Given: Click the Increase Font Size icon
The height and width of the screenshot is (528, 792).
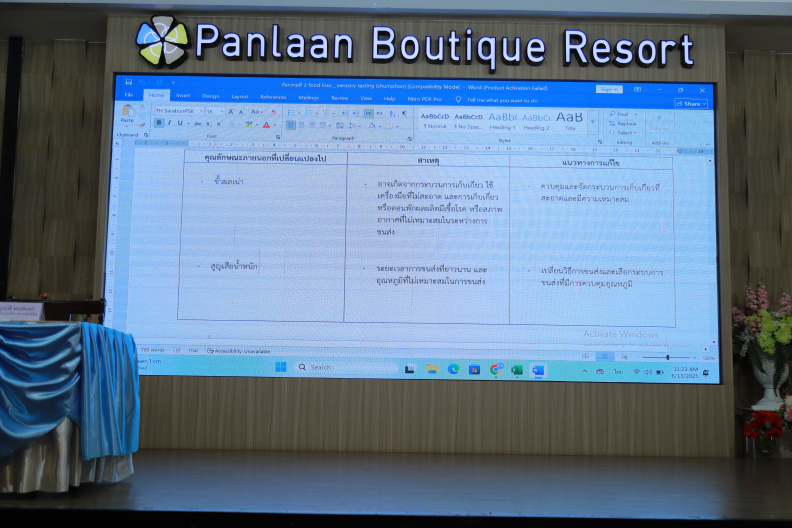Looking at the screenshot, I should click(231, 112).
